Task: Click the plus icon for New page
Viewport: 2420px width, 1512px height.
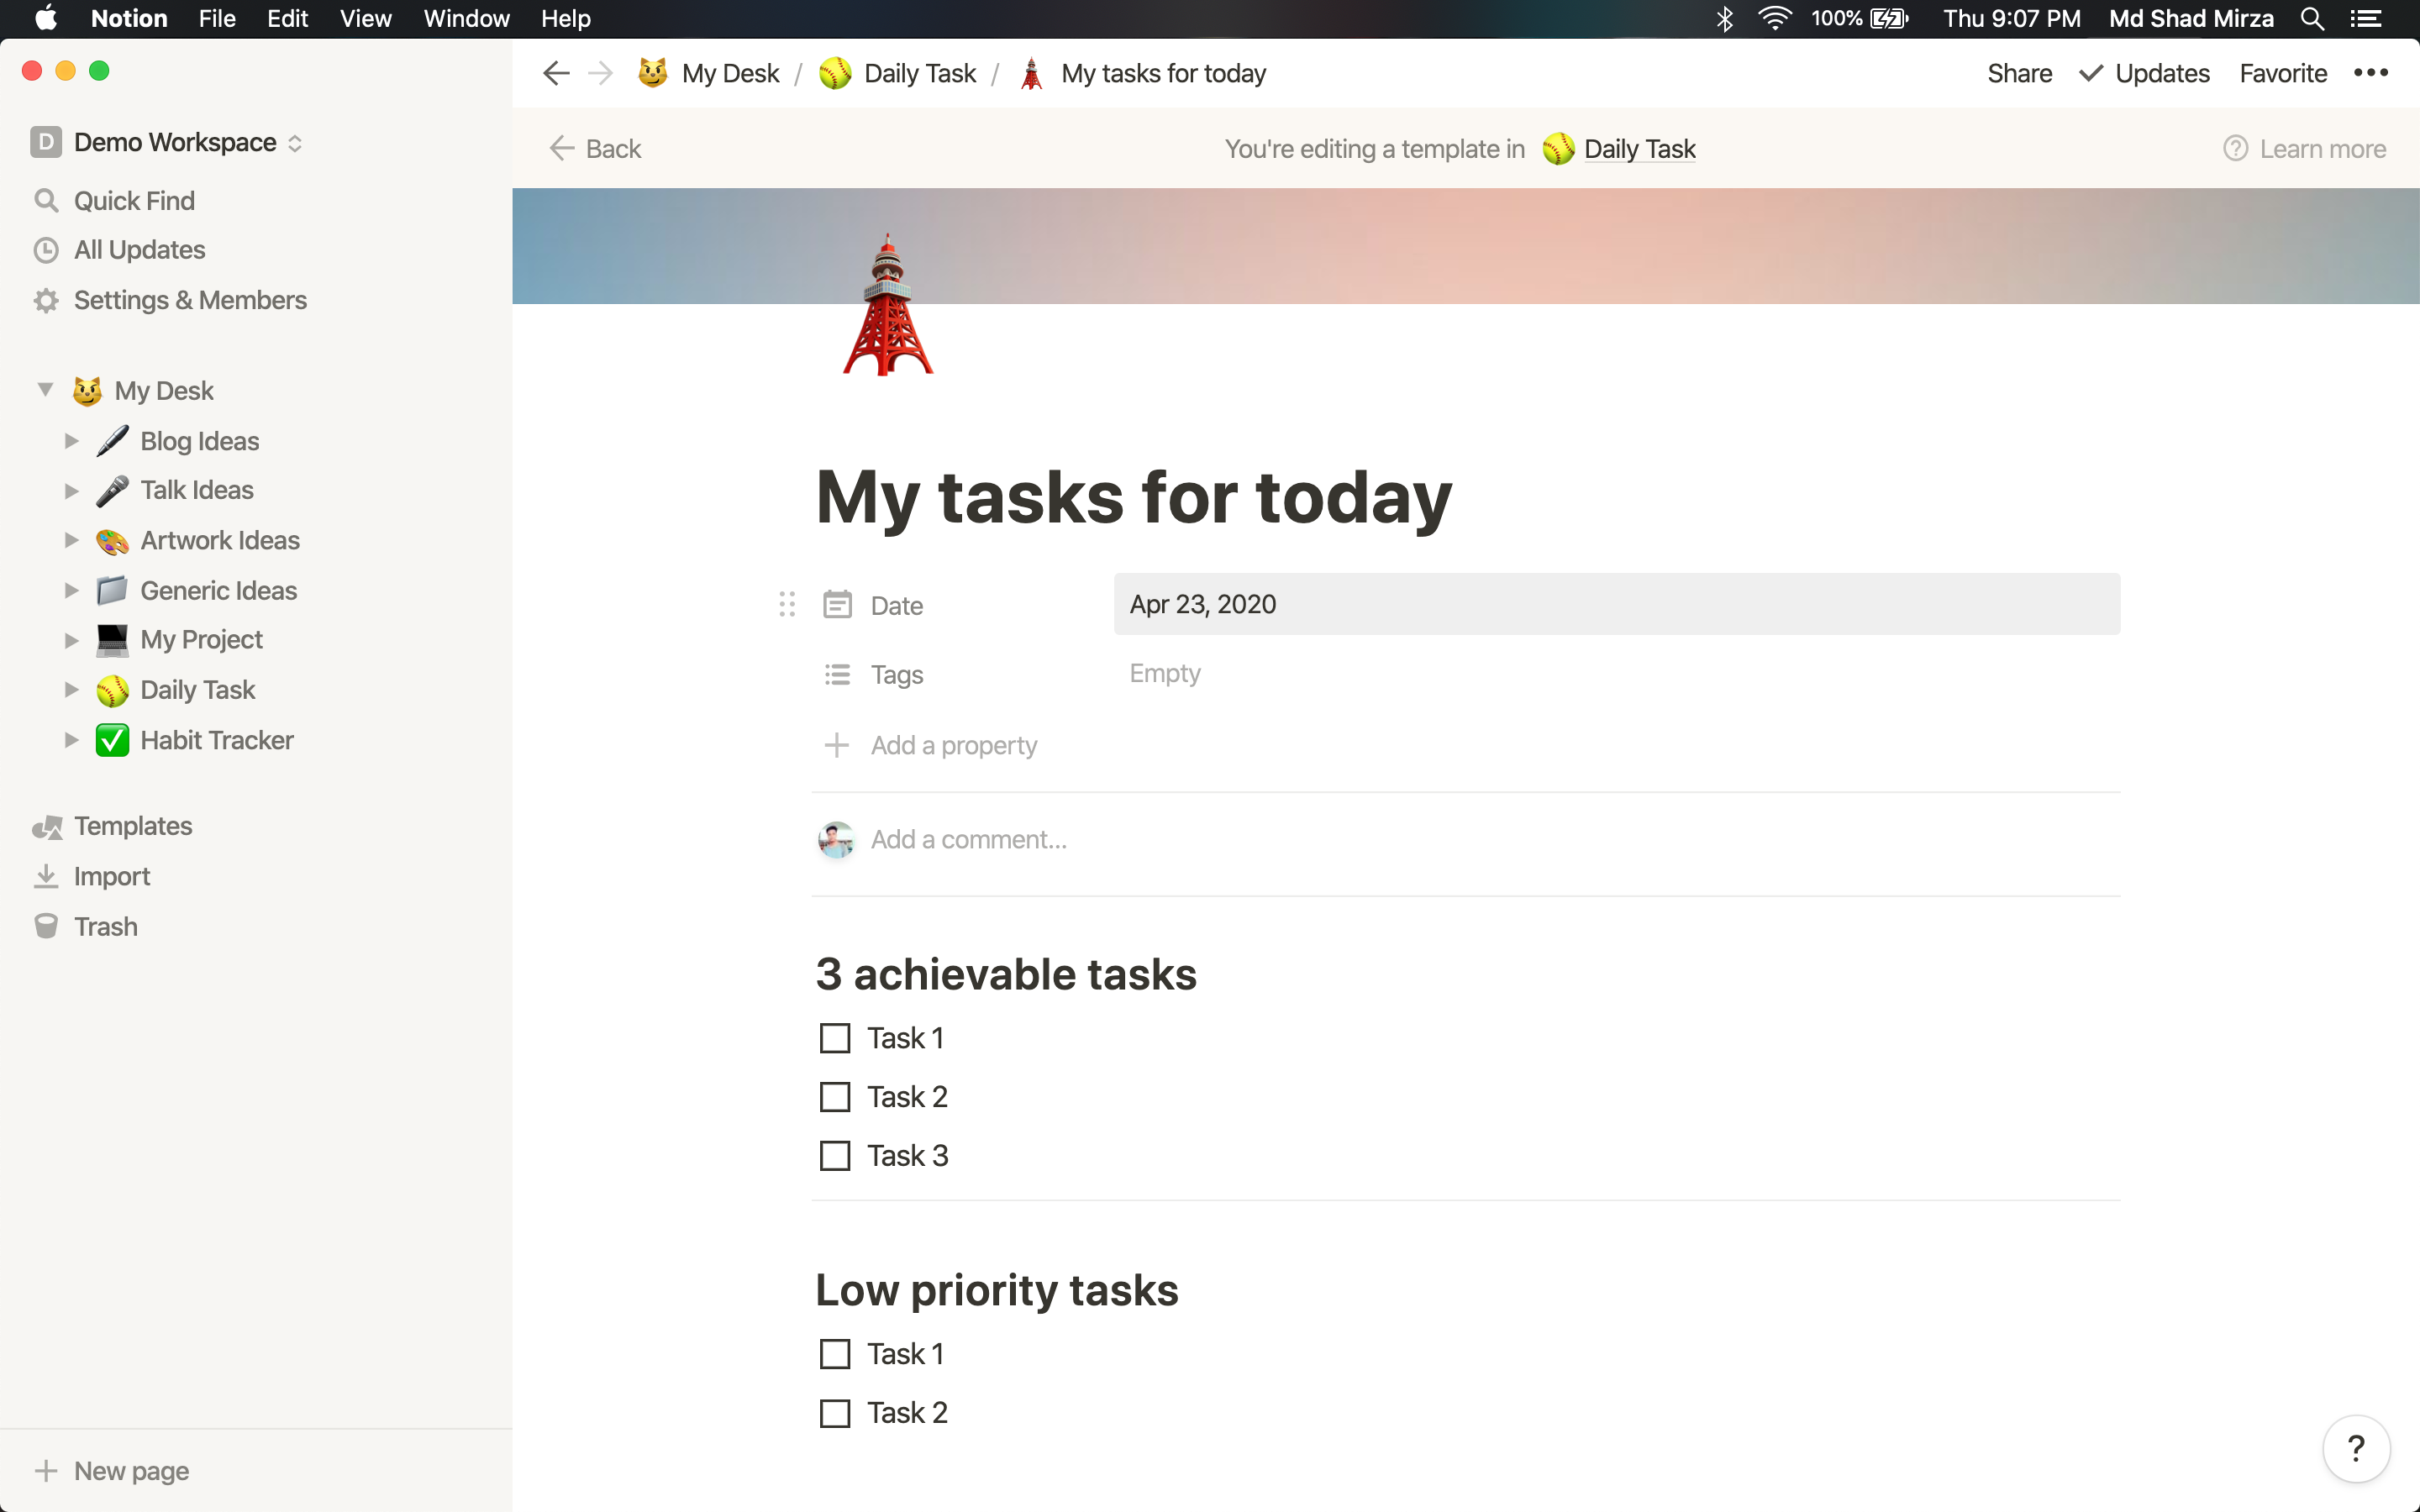Action: tap(45, 1470)
